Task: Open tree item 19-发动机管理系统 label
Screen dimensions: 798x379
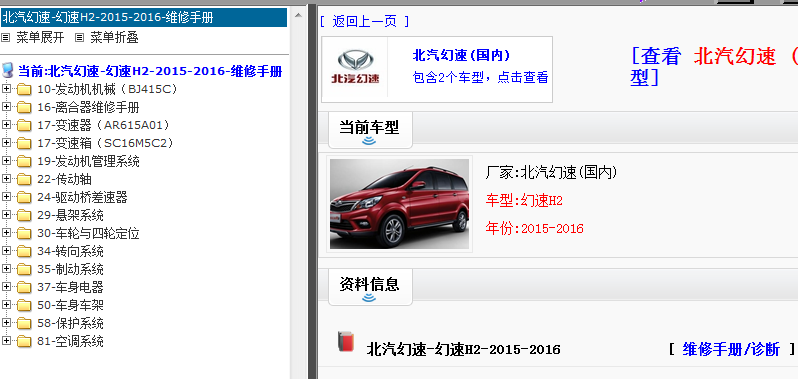Action: 89,161
